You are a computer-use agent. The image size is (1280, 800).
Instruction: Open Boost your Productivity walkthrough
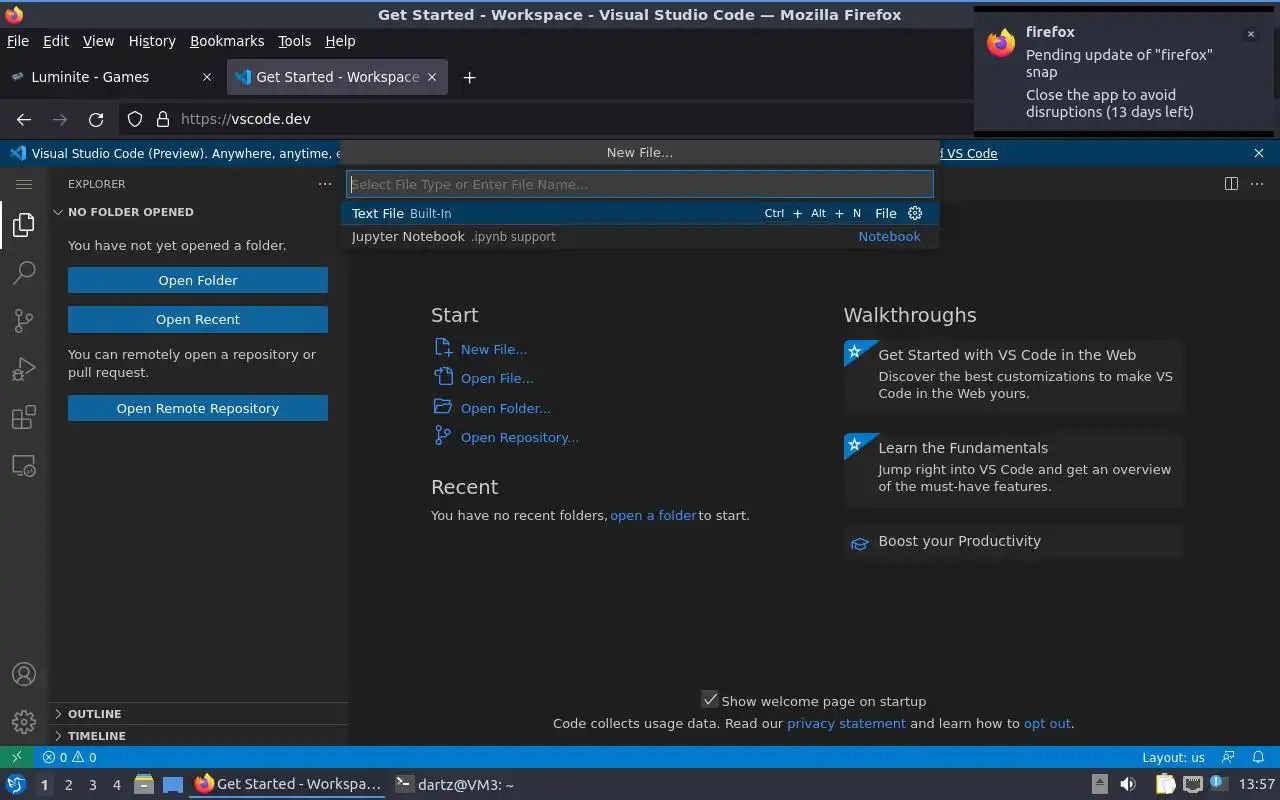pos(1013,541)
